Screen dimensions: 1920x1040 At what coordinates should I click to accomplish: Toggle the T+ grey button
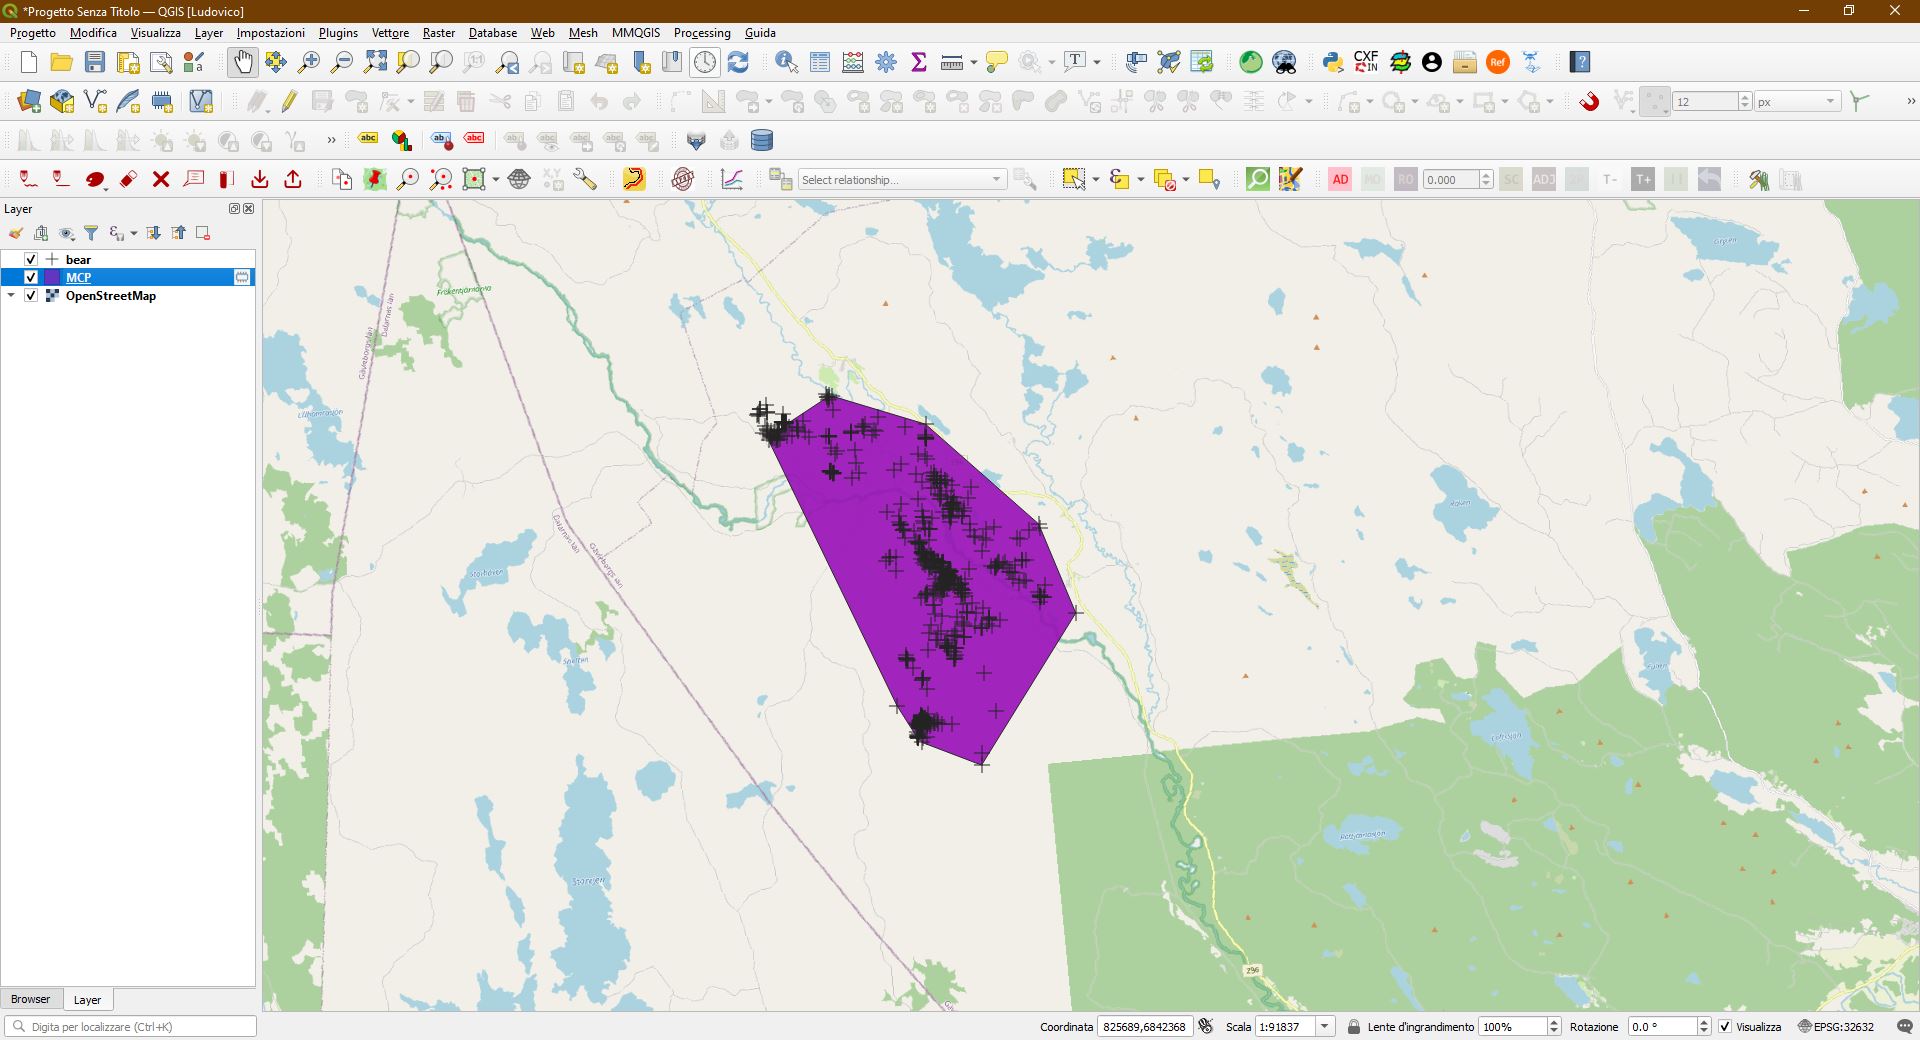(1642, 179)
